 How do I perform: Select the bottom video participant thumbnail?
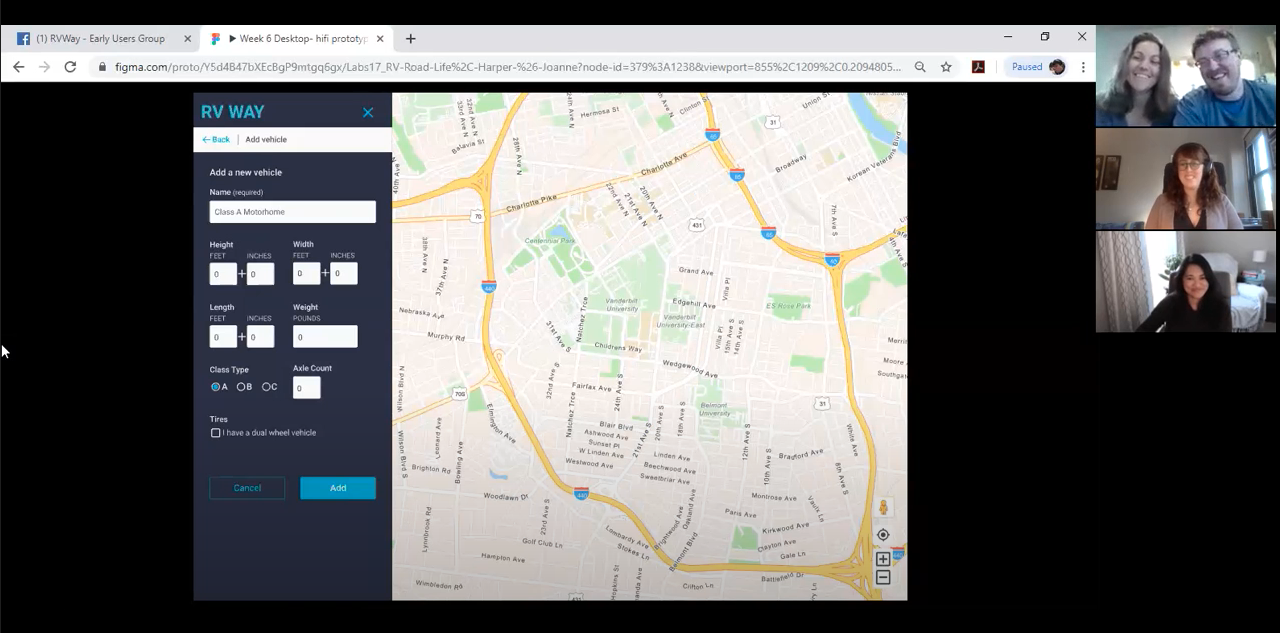[1185, 282]
